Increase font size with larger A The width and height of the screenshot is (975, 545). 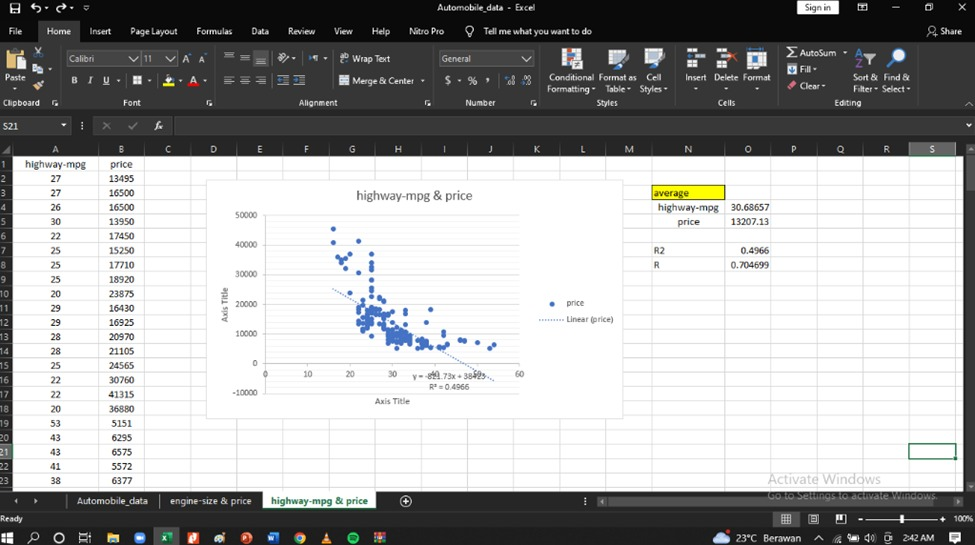point(187,58)
